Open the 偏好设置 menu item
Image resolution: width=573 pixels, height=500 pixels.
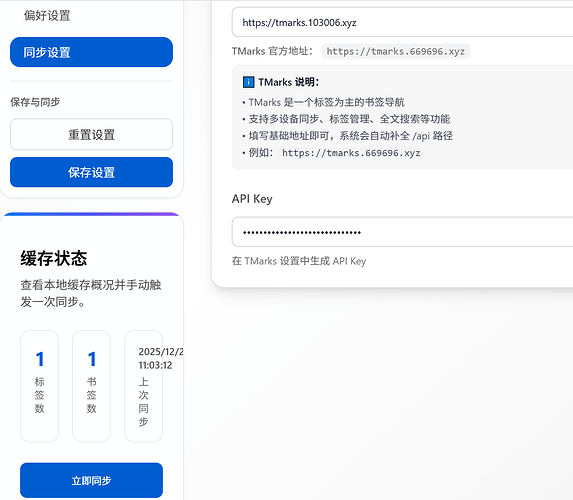(47, 16)
